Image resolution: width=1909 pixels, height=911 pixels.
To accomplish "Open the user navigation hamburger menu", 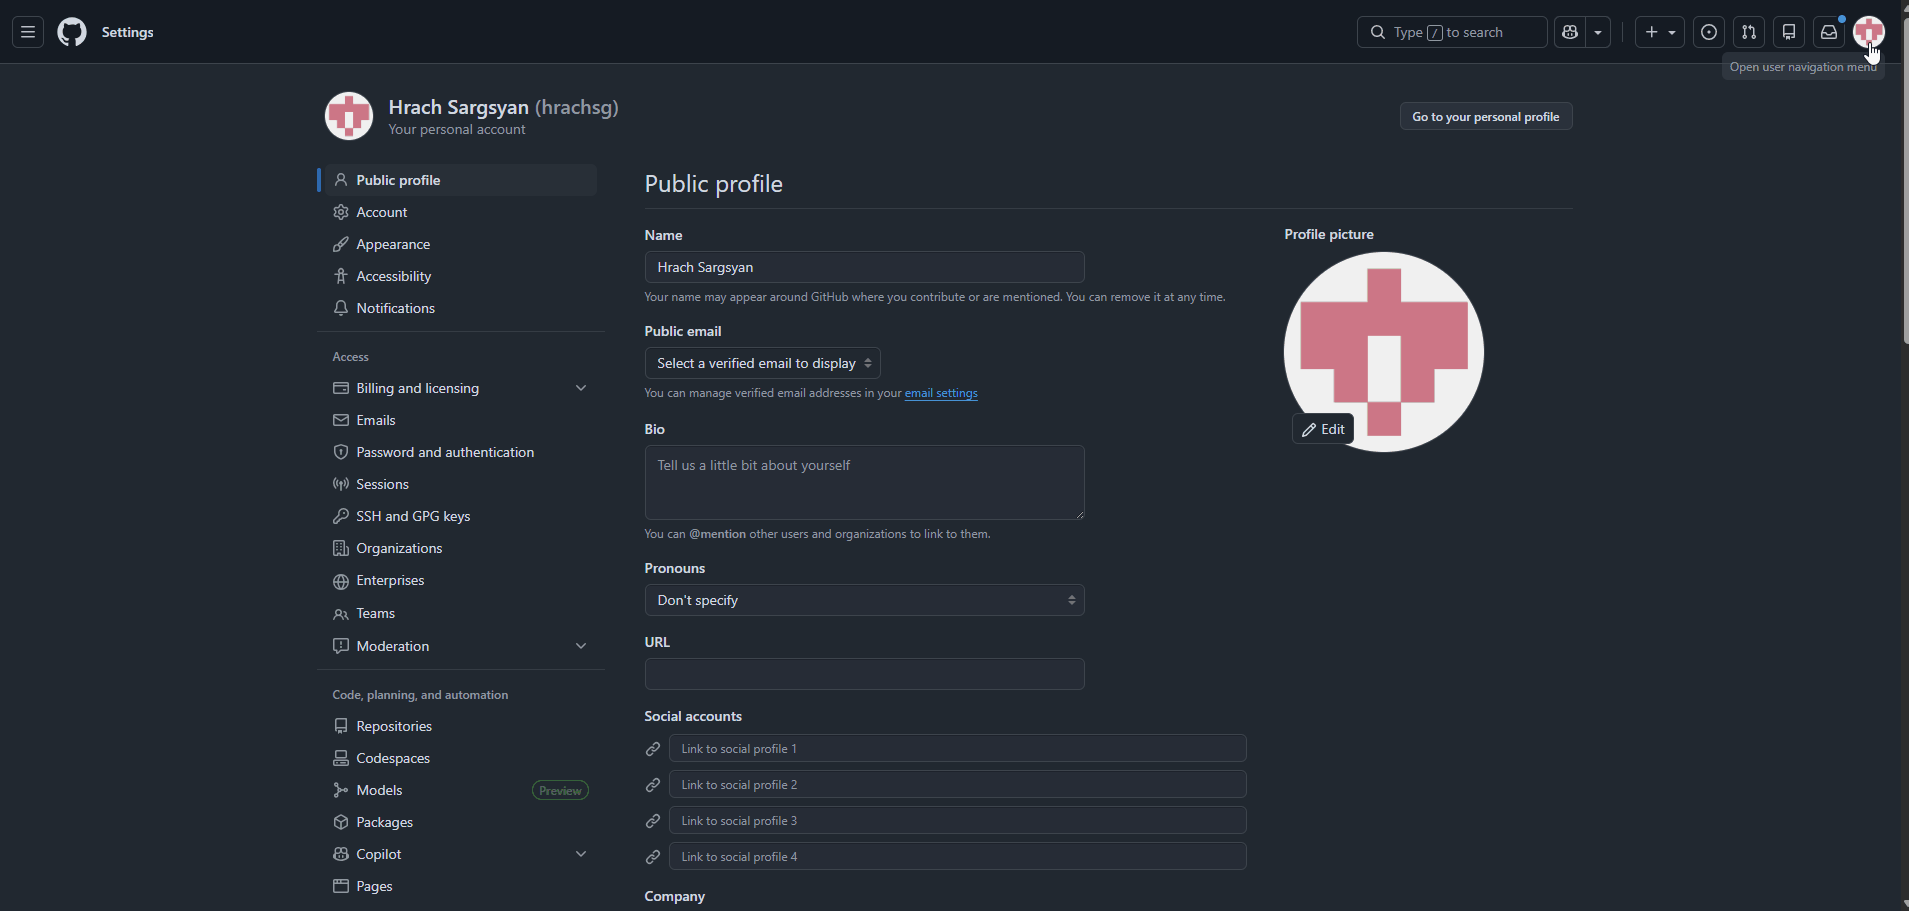I will tap(27, 31).
